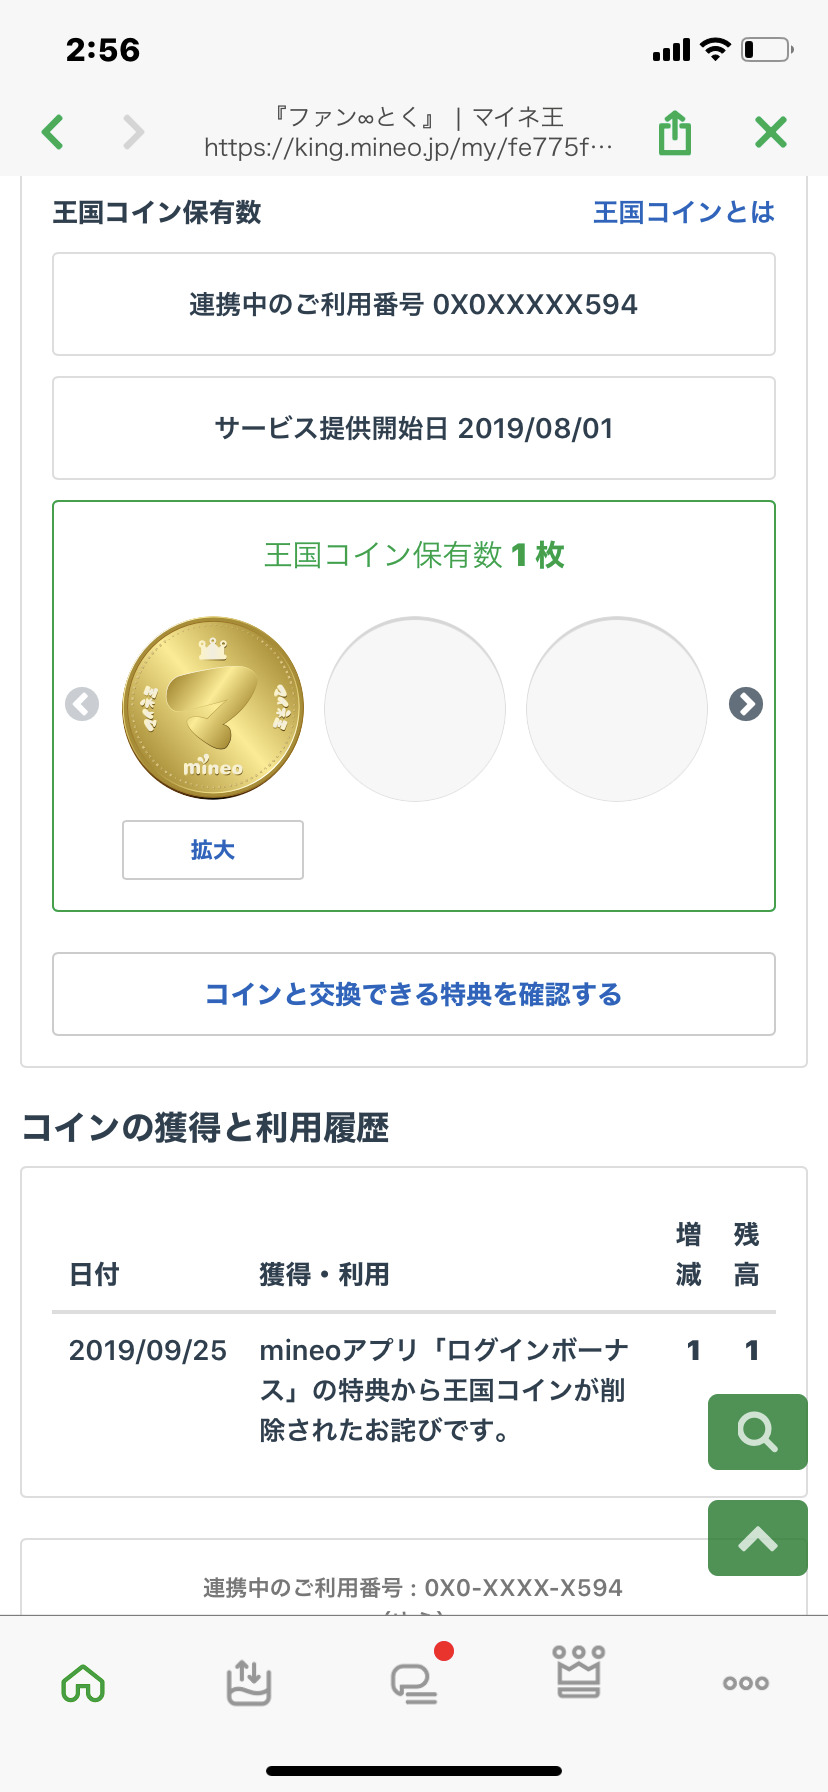
Task: Go to the home tab
Action: [83, 1683]
